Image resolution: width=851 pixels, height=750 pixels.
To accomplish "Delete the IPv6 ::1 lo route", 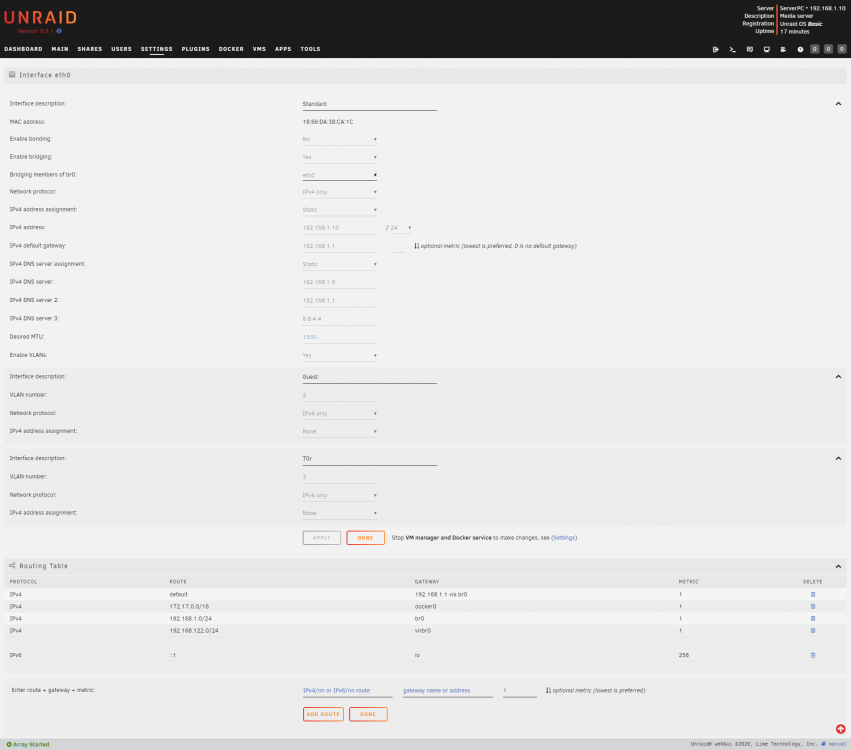I will (x=812, y=655).
